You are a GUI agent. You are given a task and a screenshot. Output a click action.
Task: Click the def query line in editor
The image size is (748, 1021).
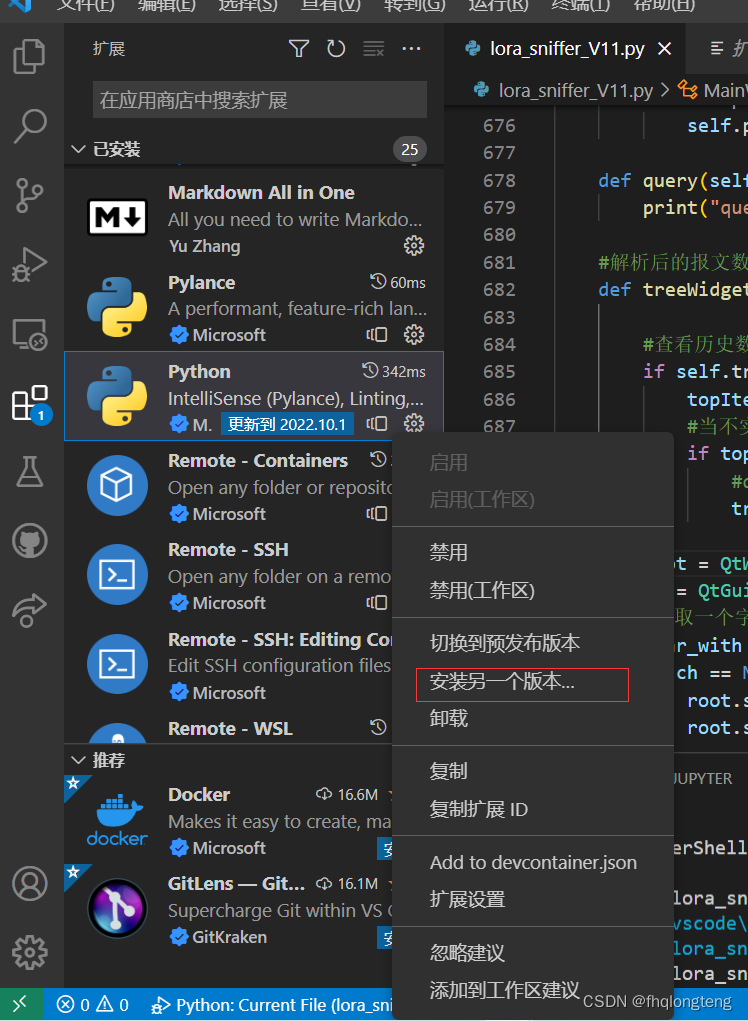point(672,180)
